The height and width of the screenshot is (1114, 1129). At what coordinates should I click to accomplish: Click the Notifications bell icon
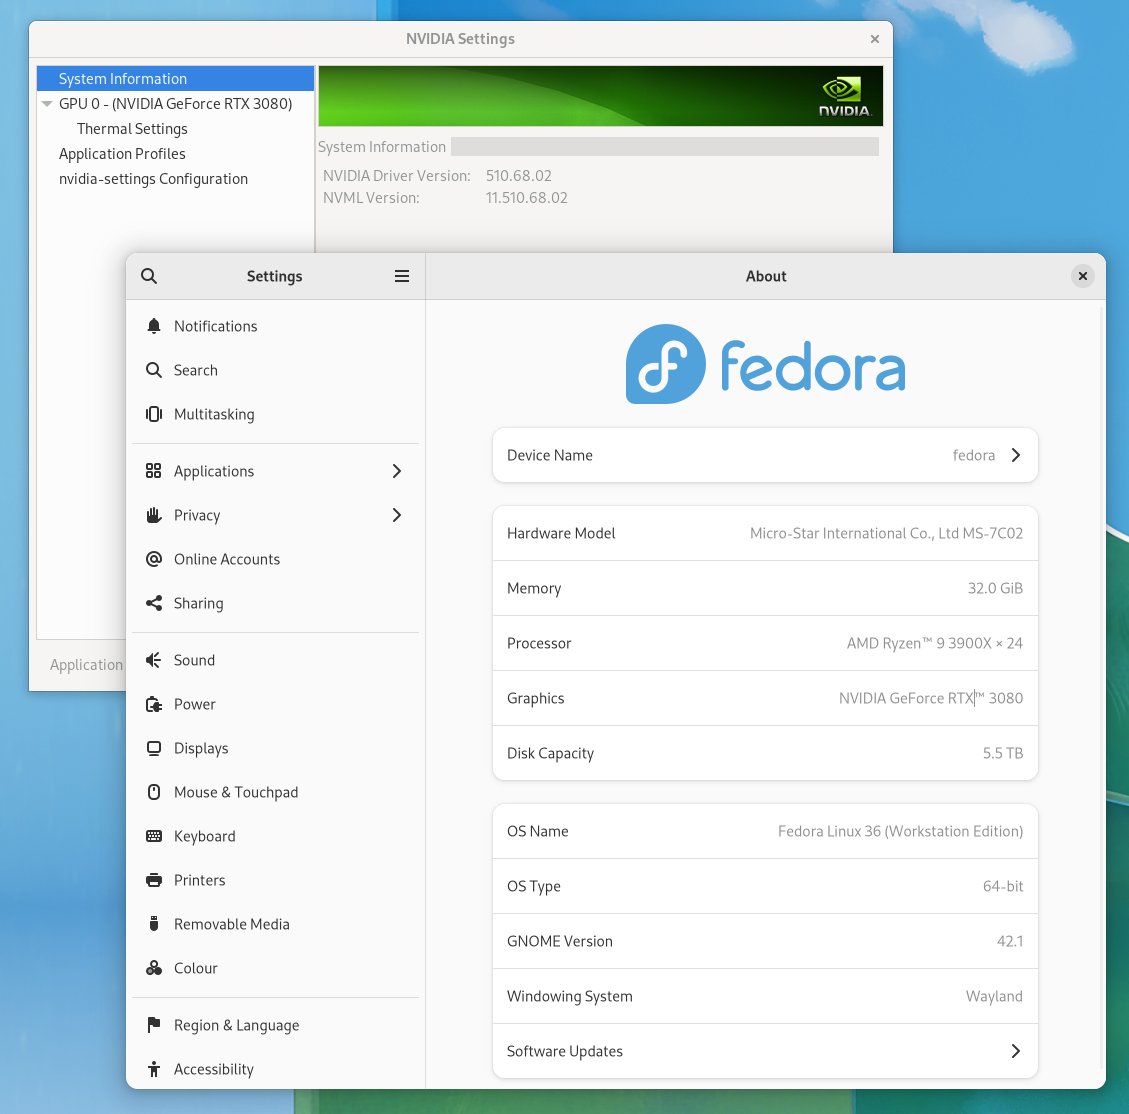pos(153,326)
